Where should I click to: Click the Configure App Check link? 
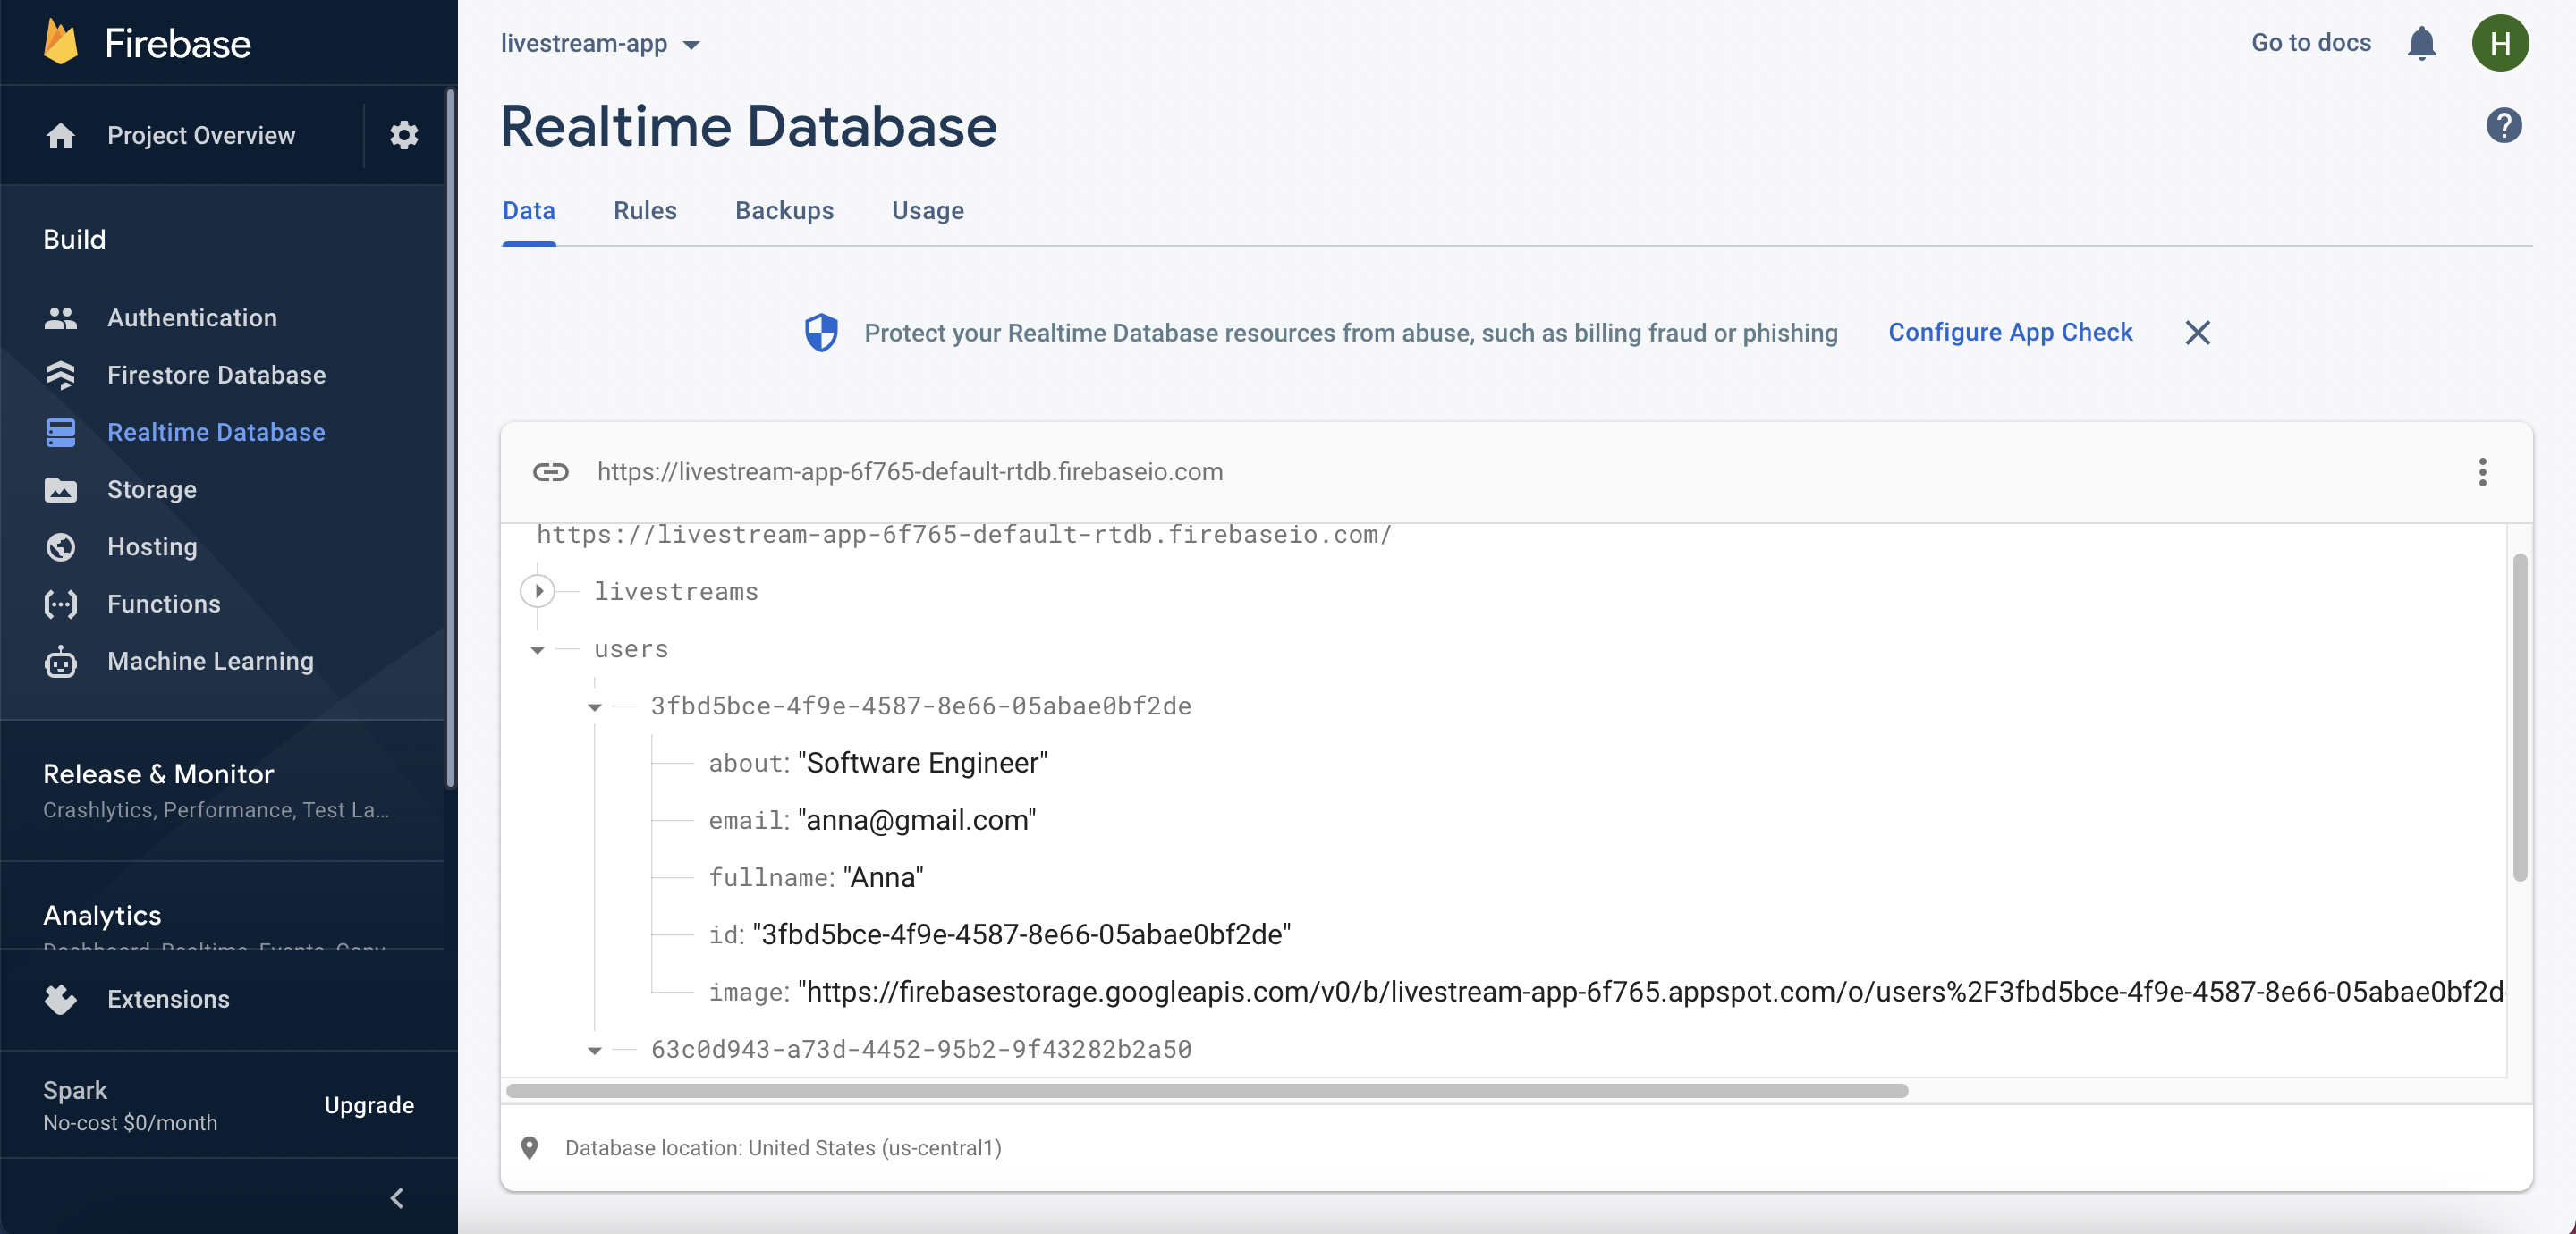tap(2010, 332)
